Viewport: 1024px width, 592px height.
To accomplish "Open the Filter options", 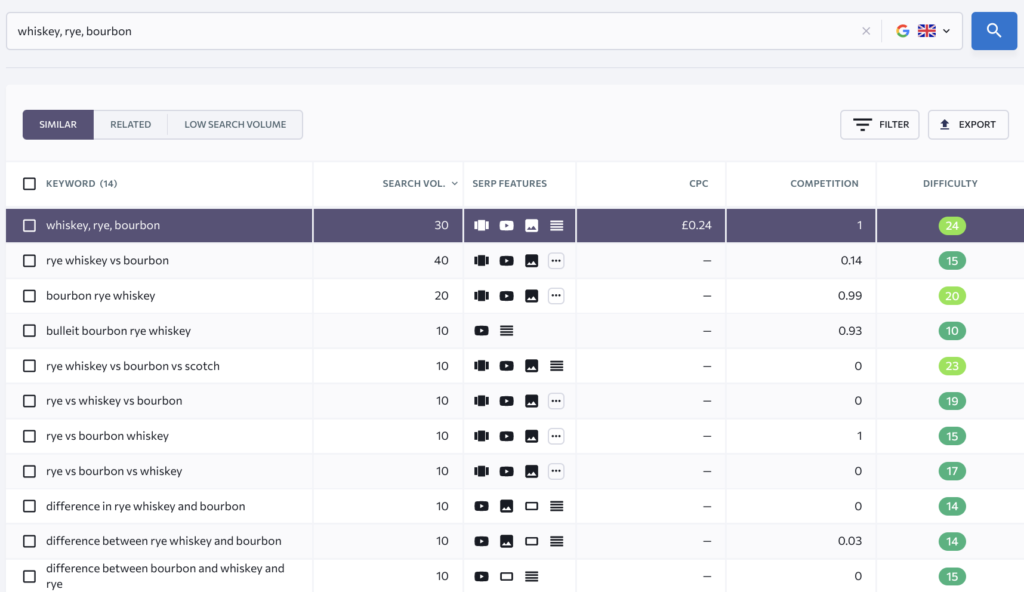I will pos(880,124).
